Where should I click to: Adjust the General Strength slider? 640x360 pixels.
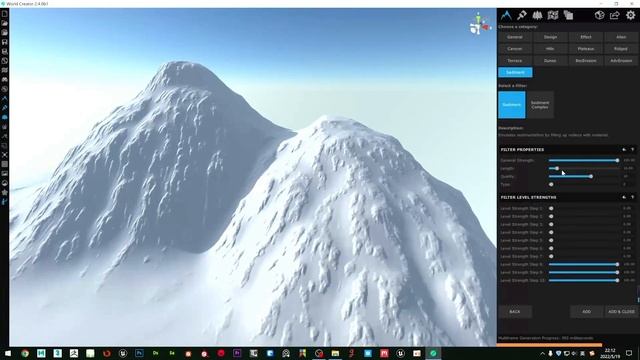pyautogui.click(x=583, y=160)
